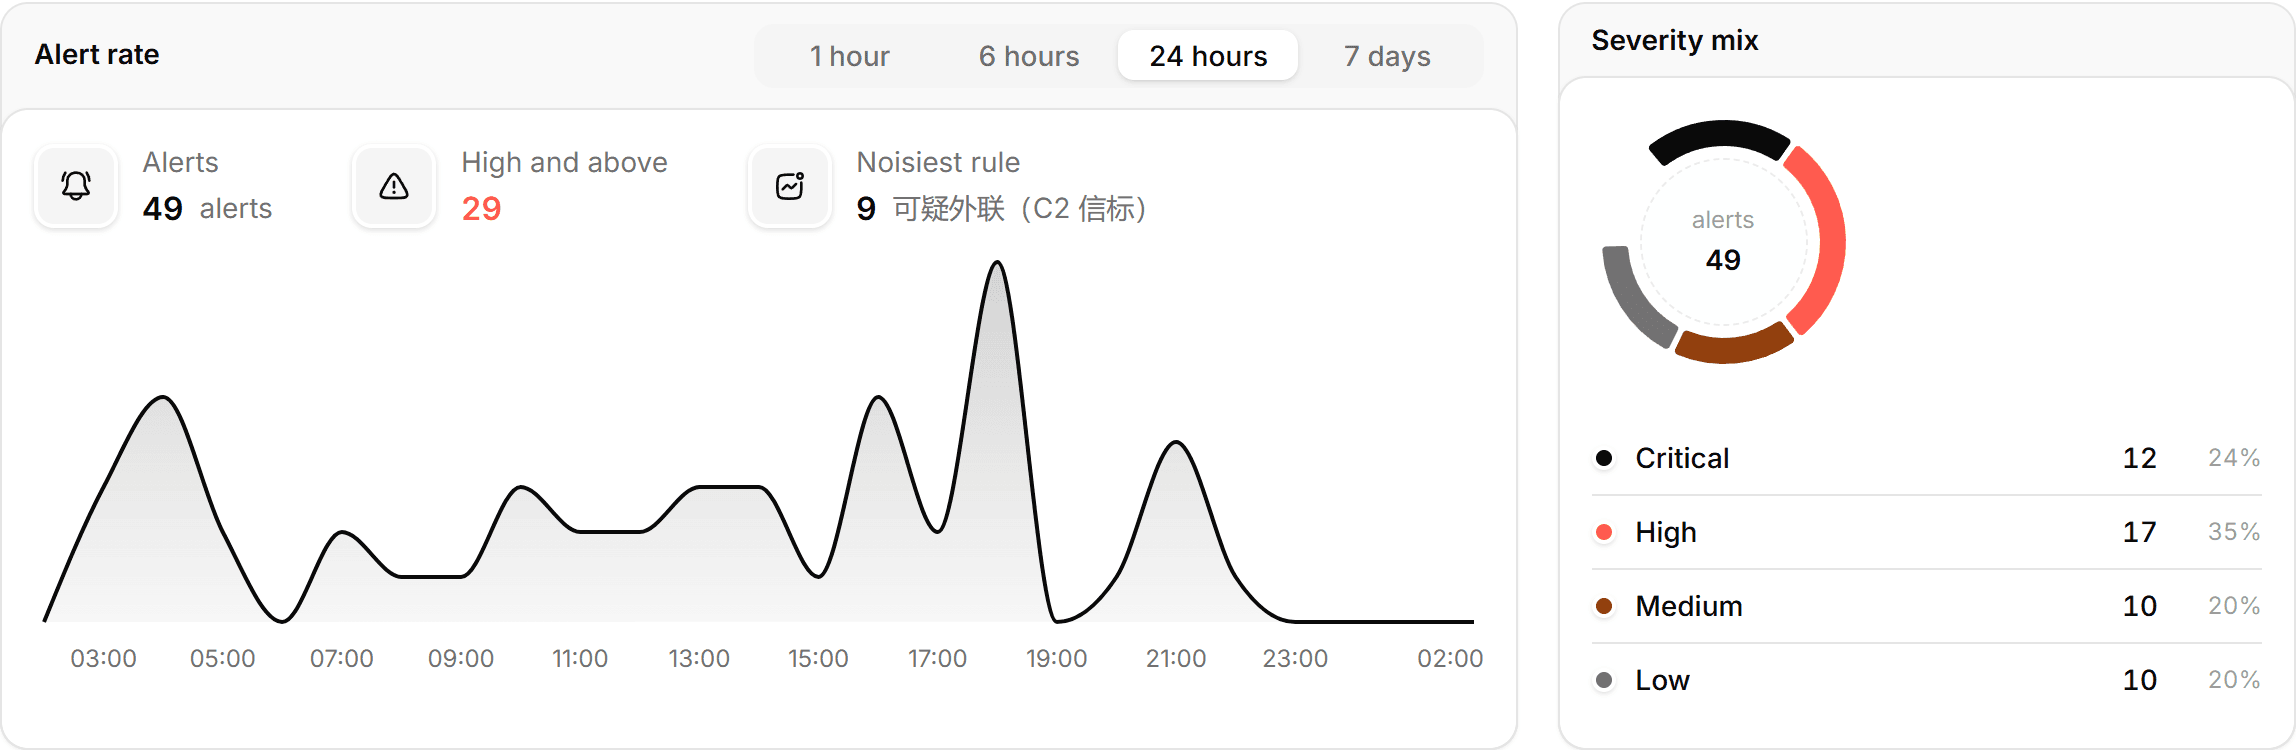Click the black Critical donut arc
This screenshot has height=750, width=2296.
click(x=1718, y=137)
